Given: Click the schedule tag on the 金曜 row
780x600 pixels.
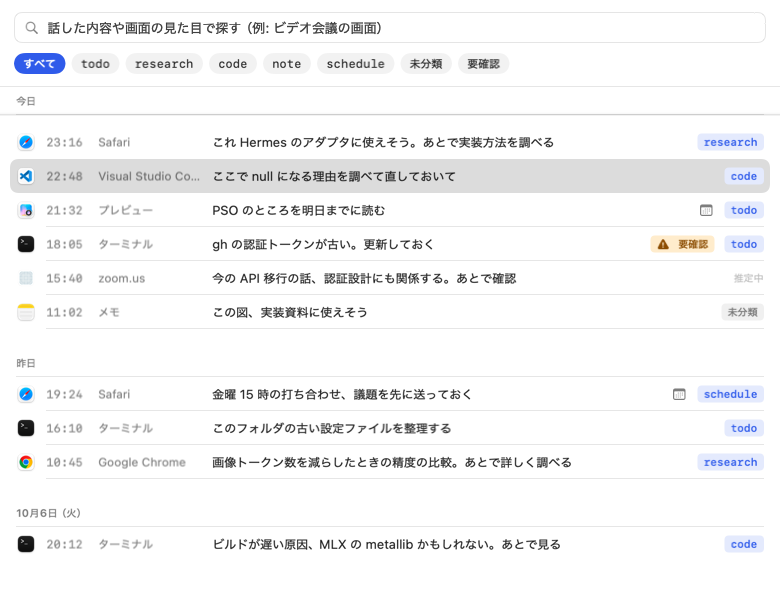Looking at the screenshot, I should [x=730, y=394].
